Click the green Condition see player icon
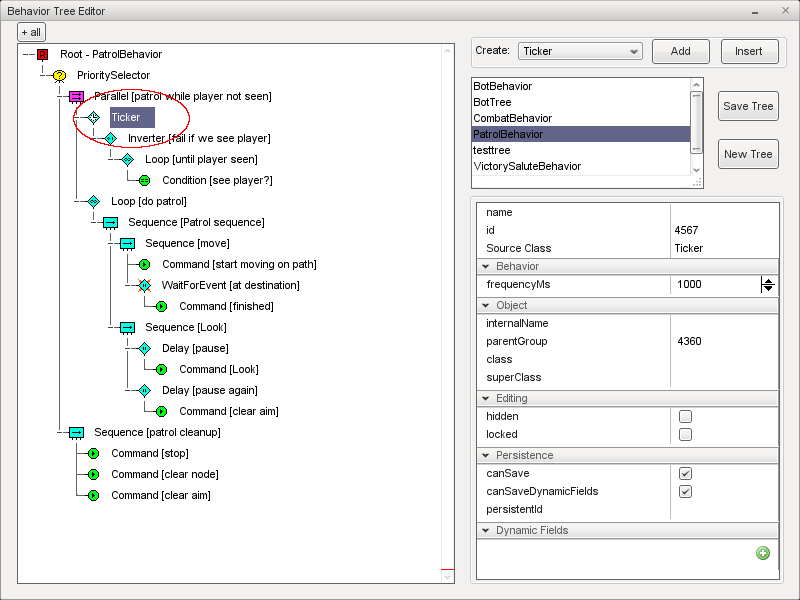This screenshot has height=600, width=800. 144,180
